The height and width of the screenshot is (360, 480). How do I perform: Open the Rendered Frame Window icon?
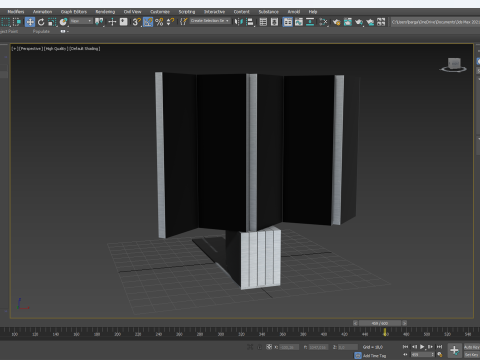point(348,22)
